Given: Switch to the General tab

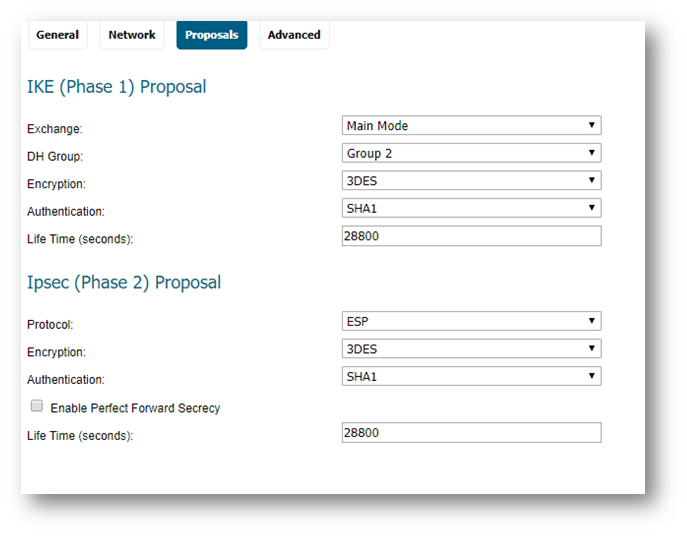Looking at the screenshot, I should [58, 35].
